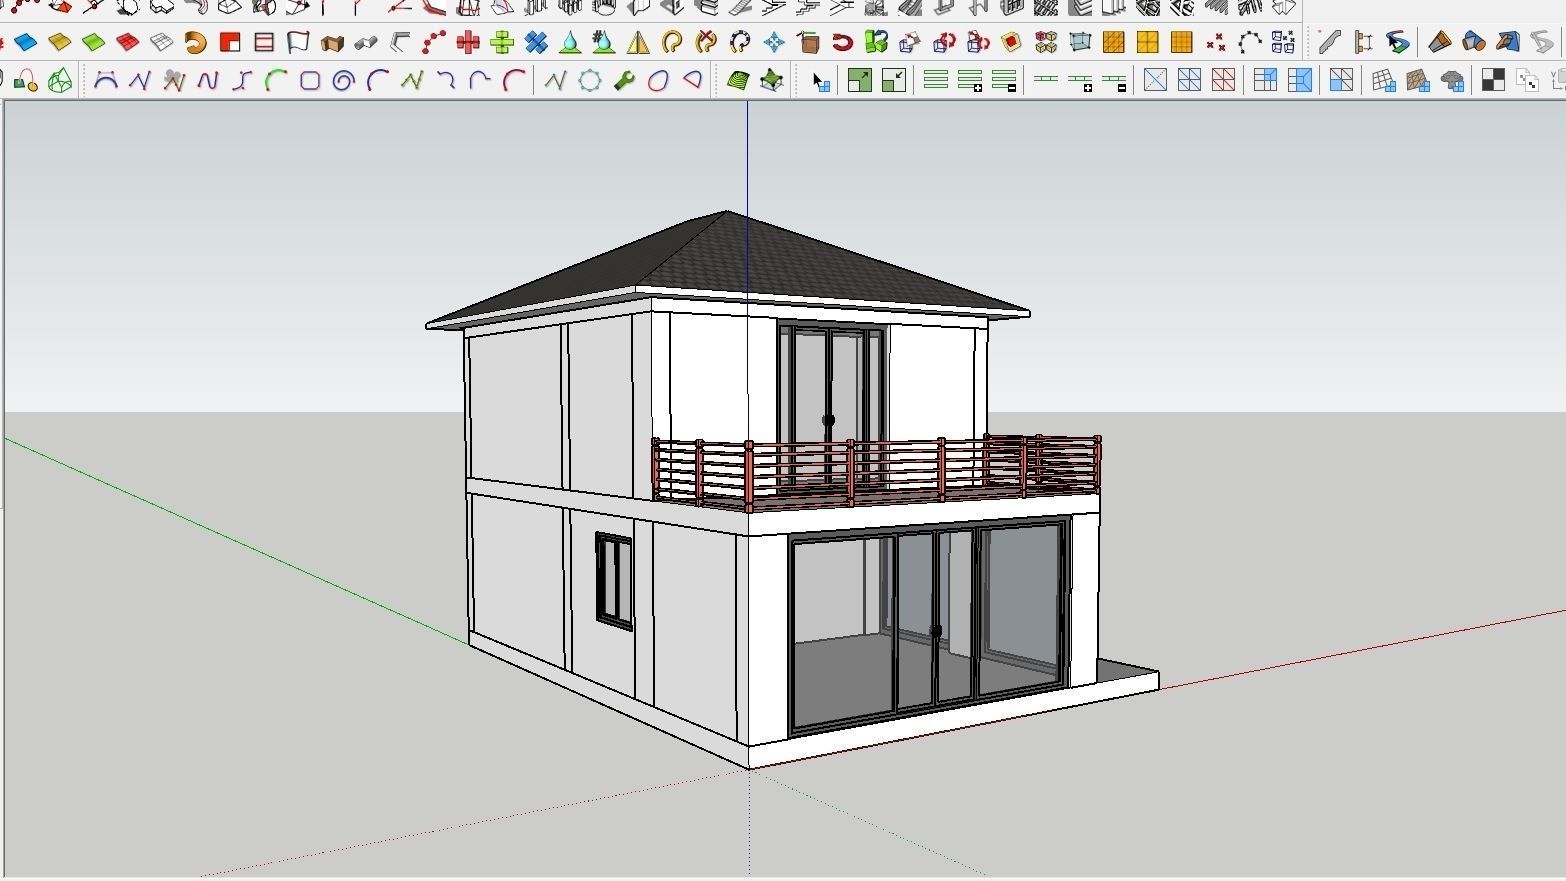Click the red dotted polyline icon
Screen dimensions: 1566x881
pyautogui.click(x=434, y=42)
